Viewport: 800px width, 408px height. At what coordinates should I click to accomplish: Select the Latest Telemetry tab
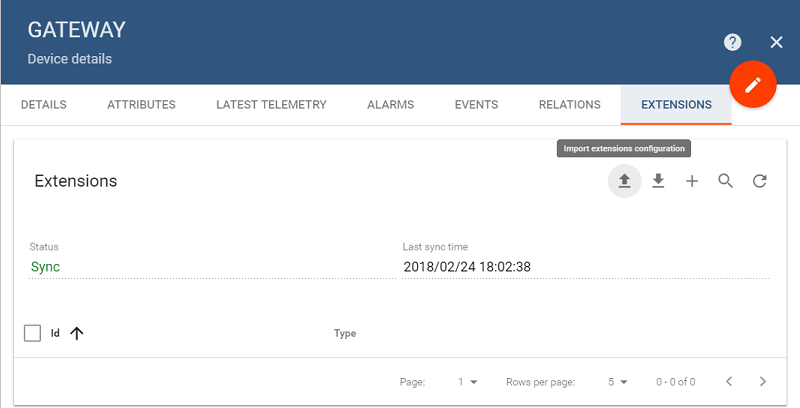pyautogui.click(x=271, y=105)
